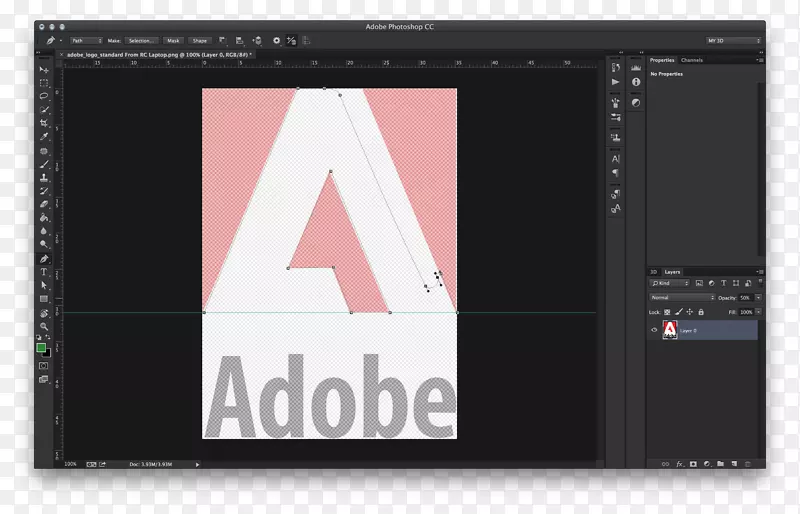This screenshot has width=800, height=514.
Task: Change screen mode at toolbox bottom
Action: click(44, 379)
